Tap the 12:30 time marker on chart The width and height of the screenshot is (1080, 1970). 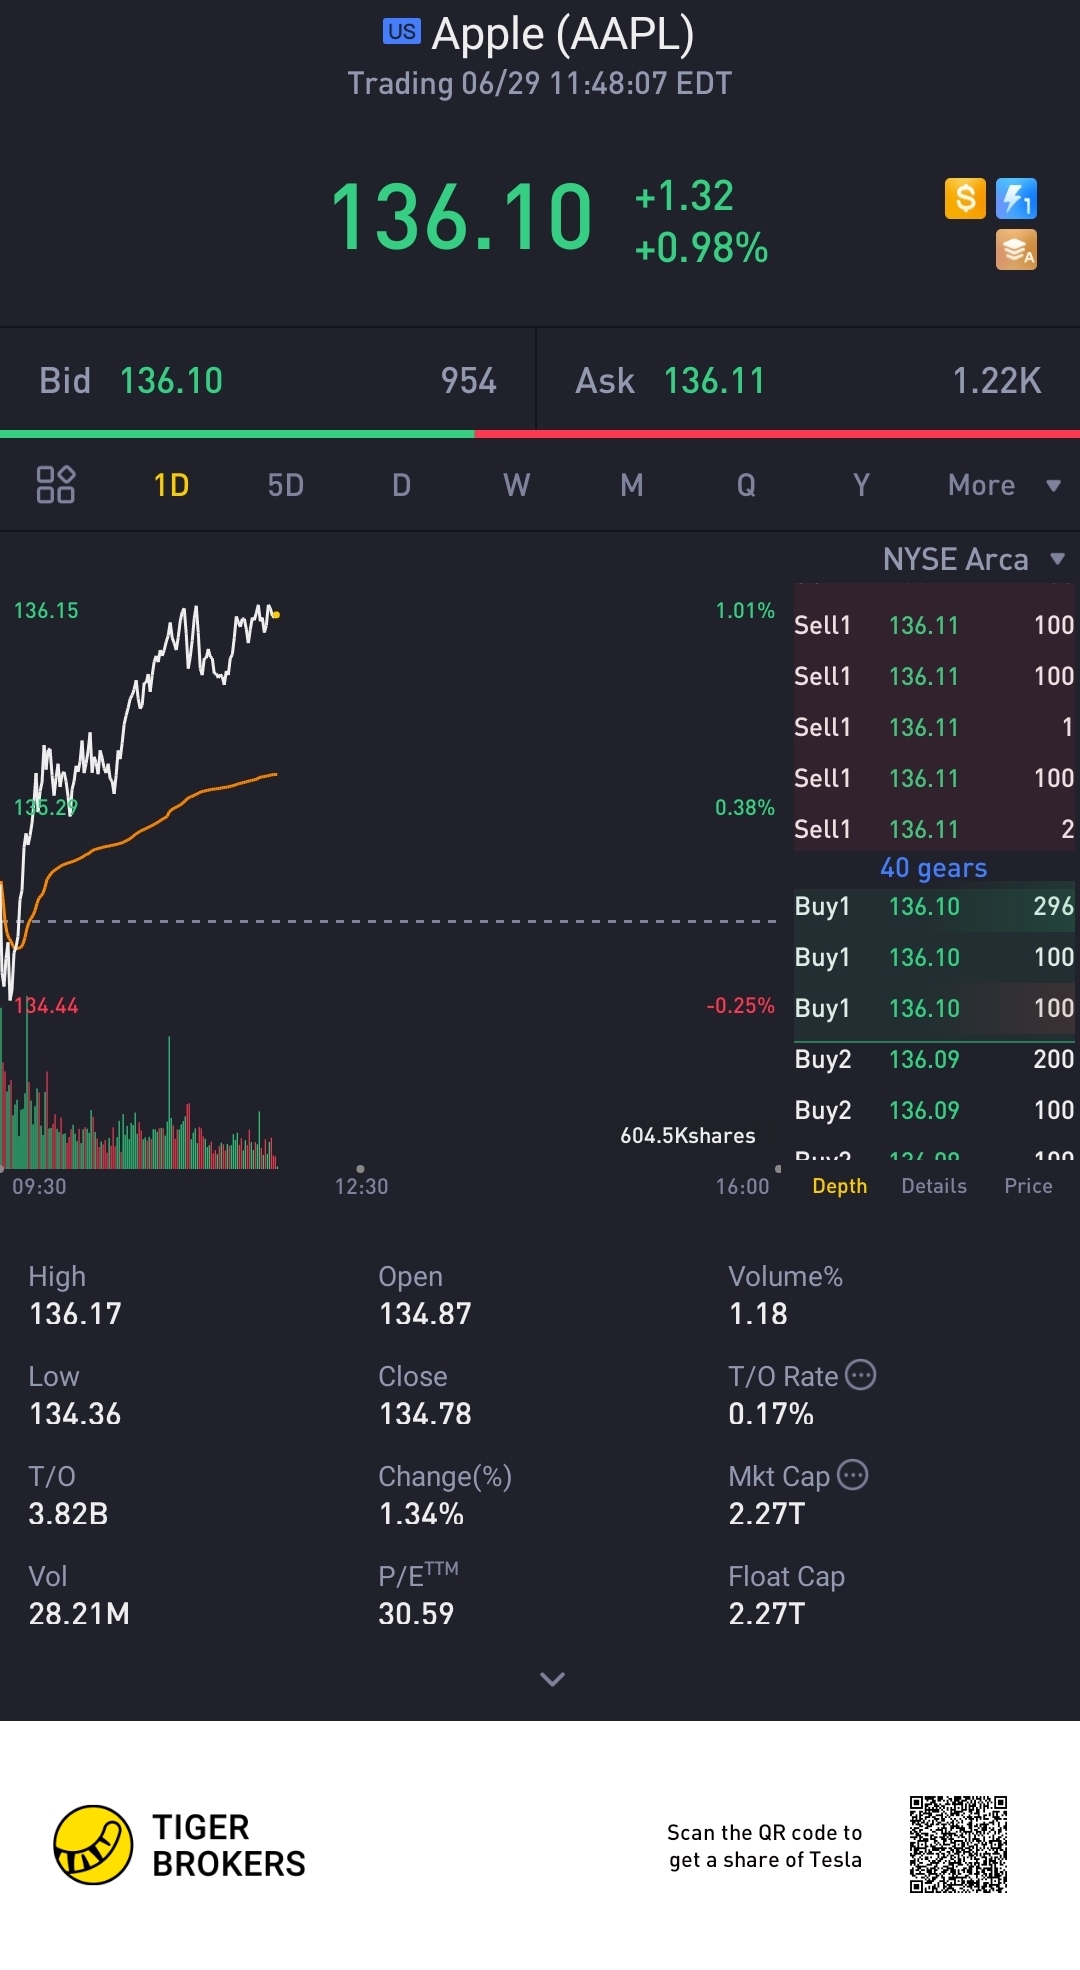pos(361,1186)
